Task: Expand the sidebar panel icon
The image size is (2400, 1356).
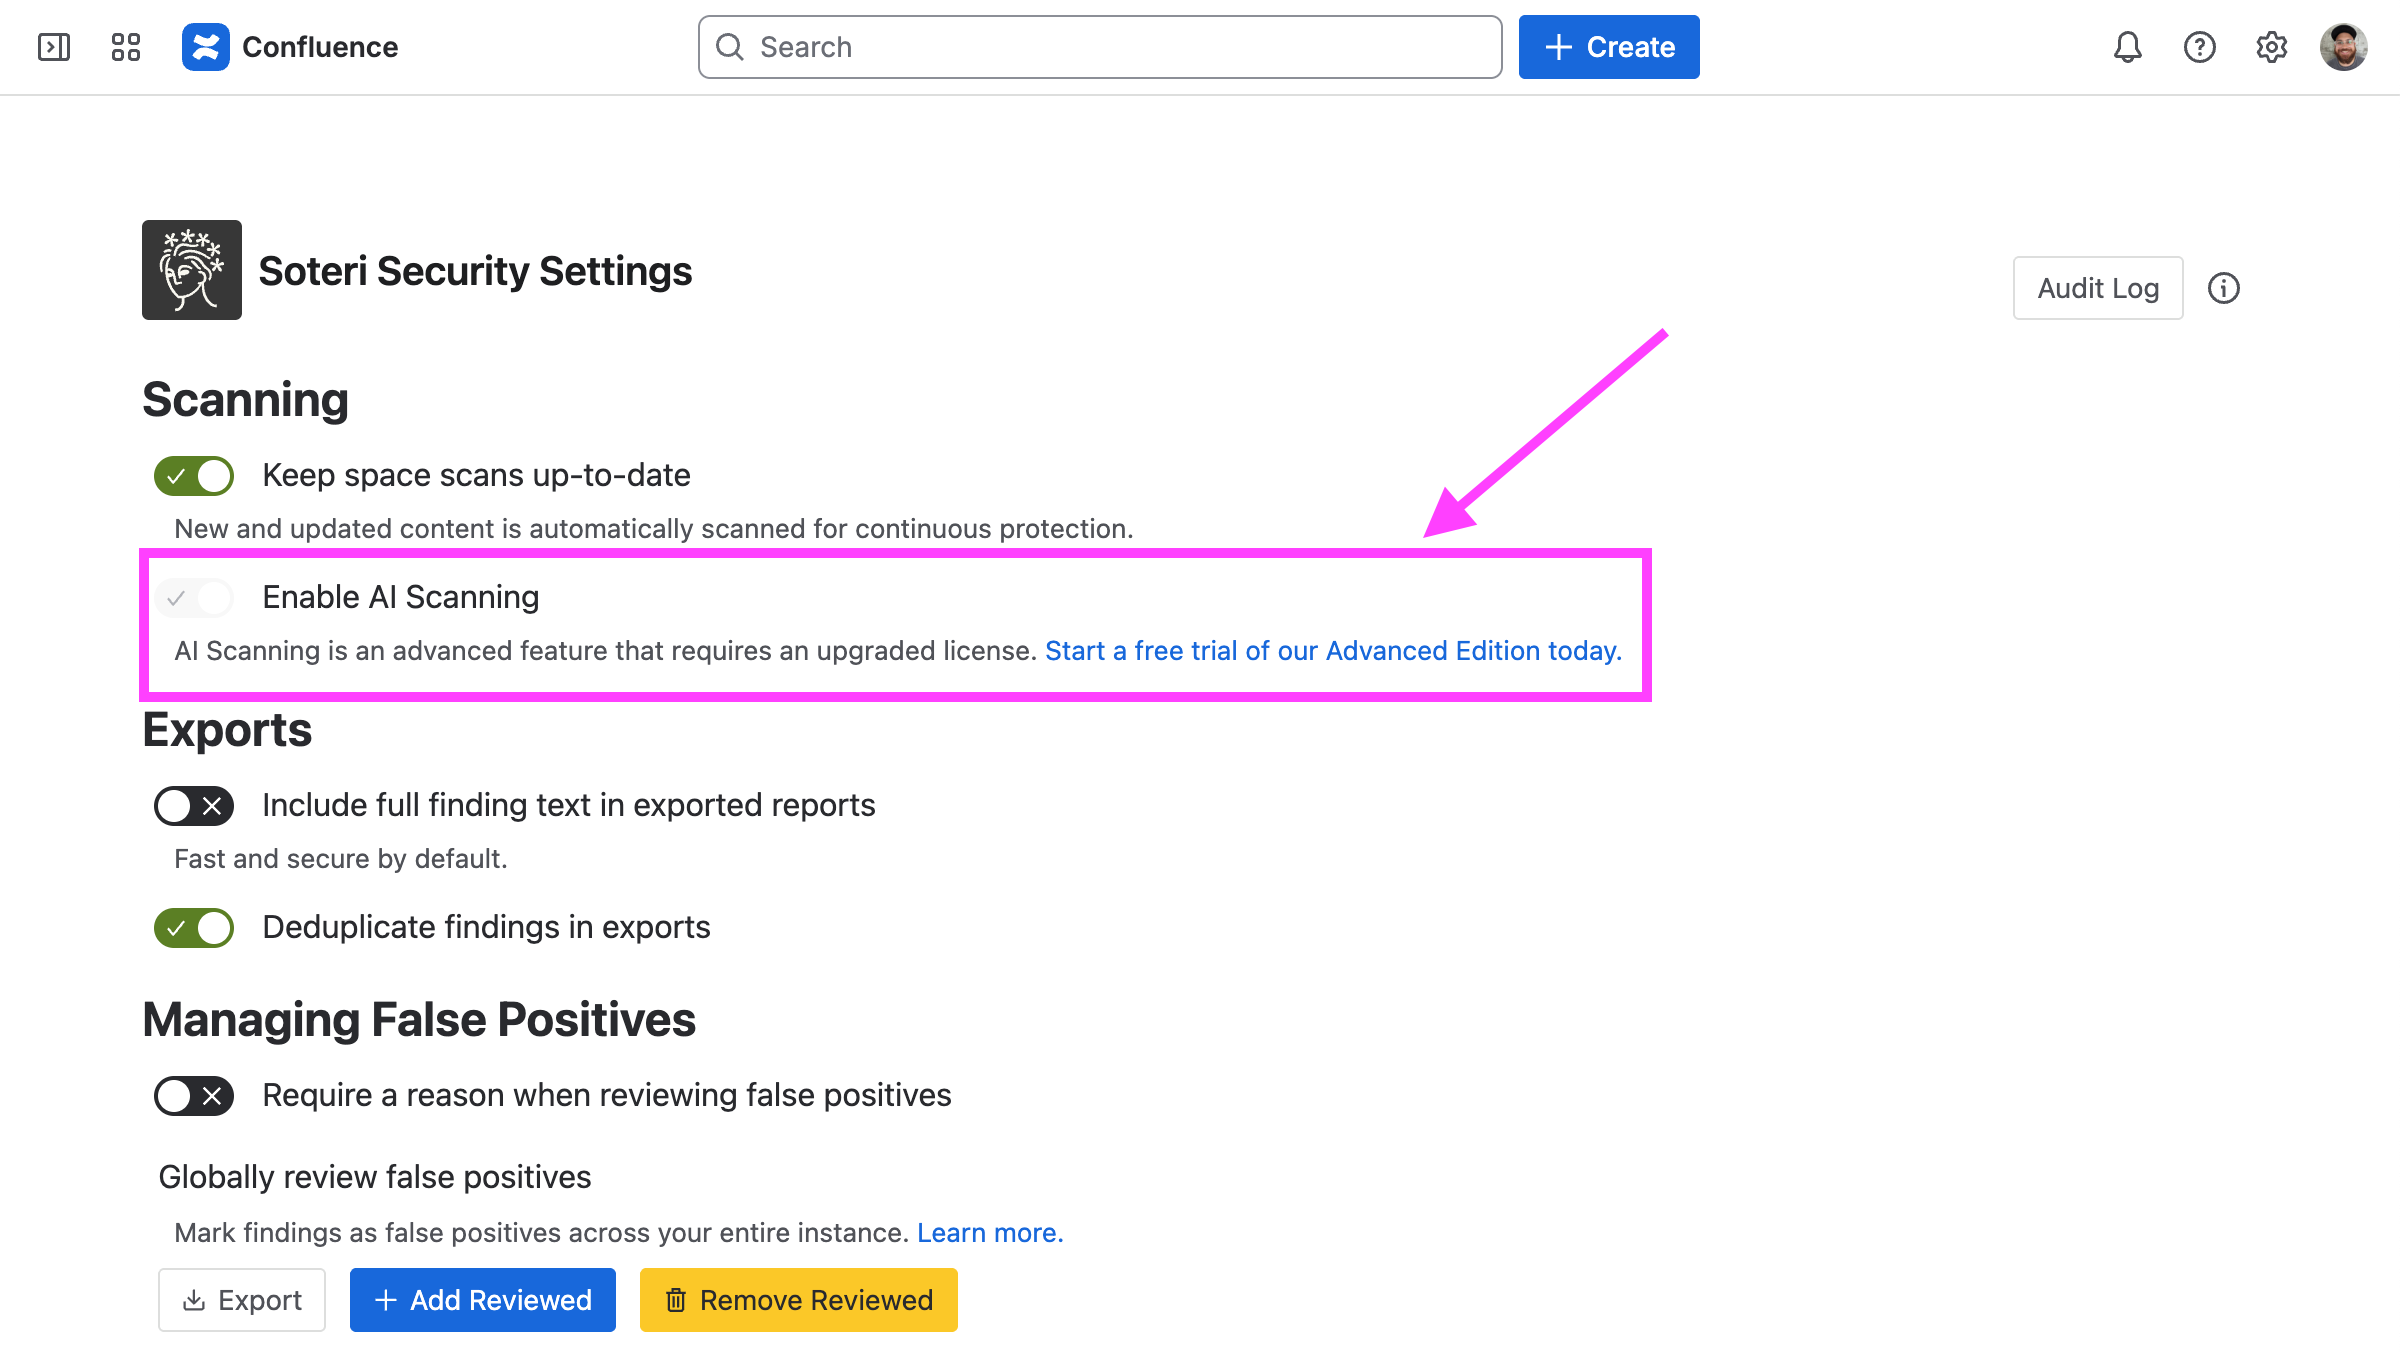Action: [x=54, y=47]
